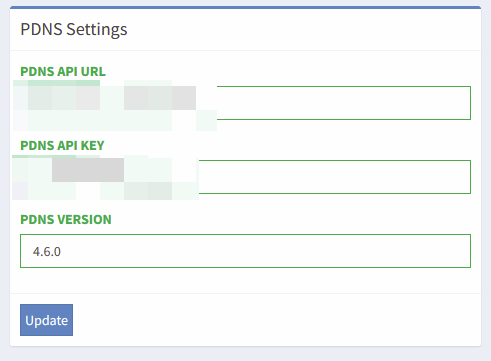Focus the PDNS API KEY input field
Viewport: 491px width, 361px height.
[x=245, y=177]
